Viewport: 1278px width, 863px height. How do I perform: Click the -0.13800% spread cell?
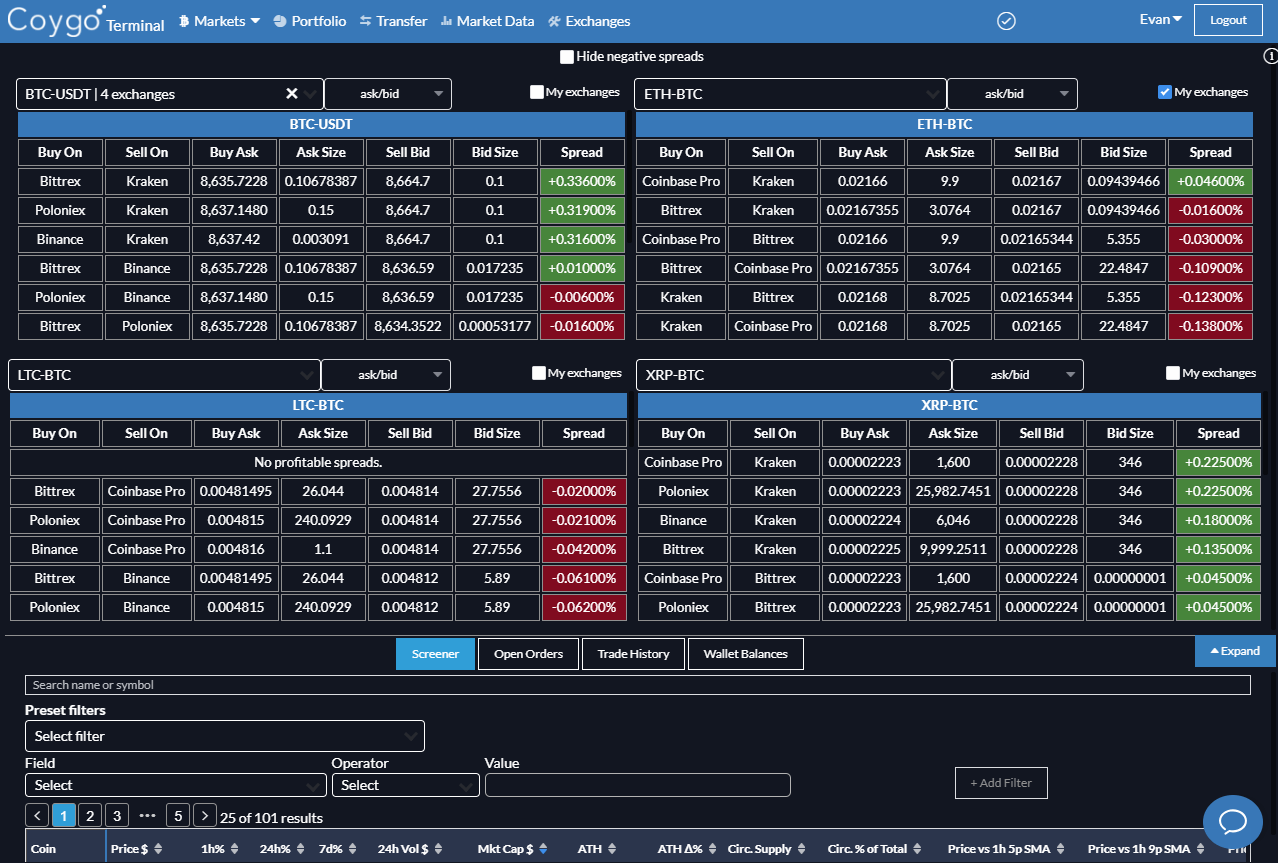point(1210,326)
